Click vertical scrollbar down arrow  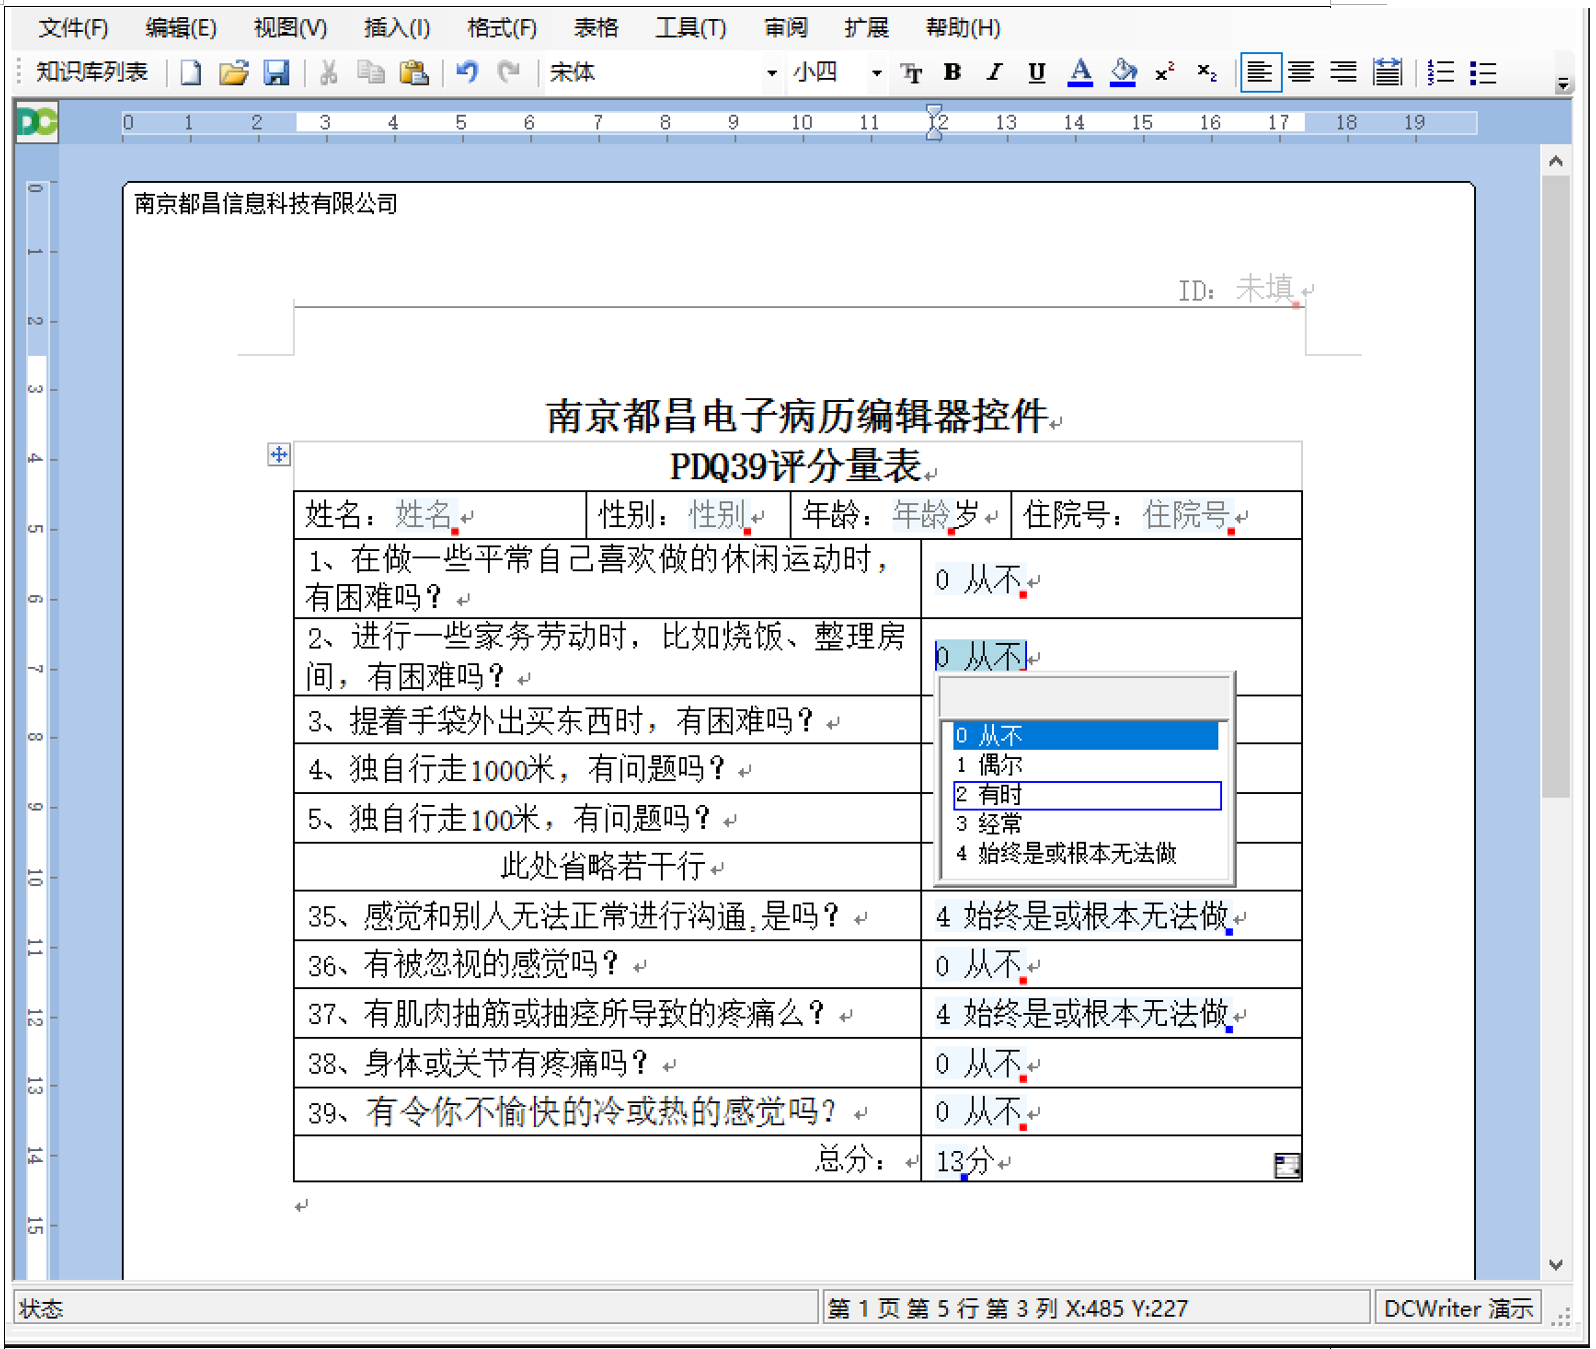point(1555,1265)
